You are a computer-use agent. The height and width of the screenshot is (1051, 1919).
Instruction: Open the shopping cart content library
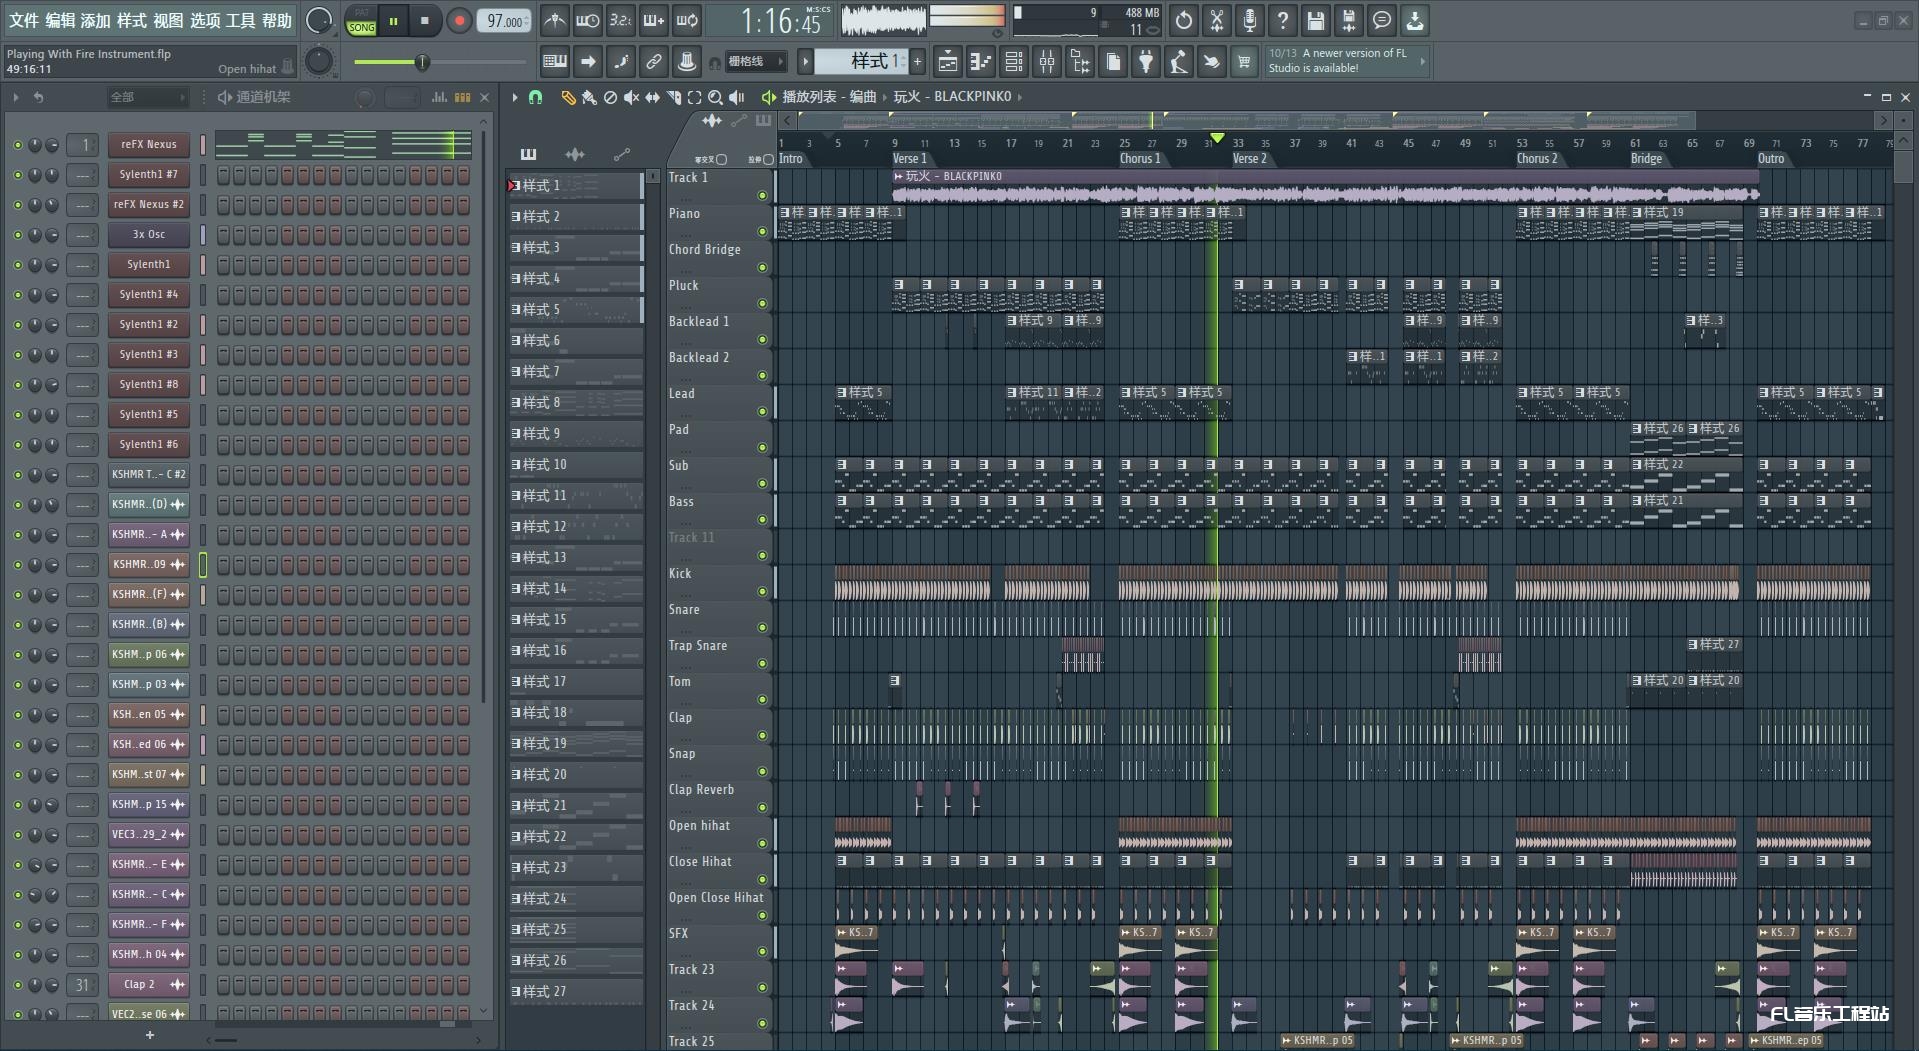pyautogui.click(x=1244, y=62)
